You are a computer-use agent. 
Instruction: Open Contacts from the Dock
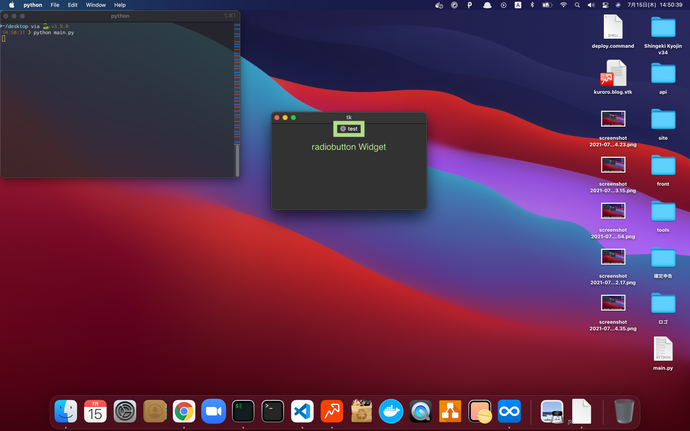(154, 411)
